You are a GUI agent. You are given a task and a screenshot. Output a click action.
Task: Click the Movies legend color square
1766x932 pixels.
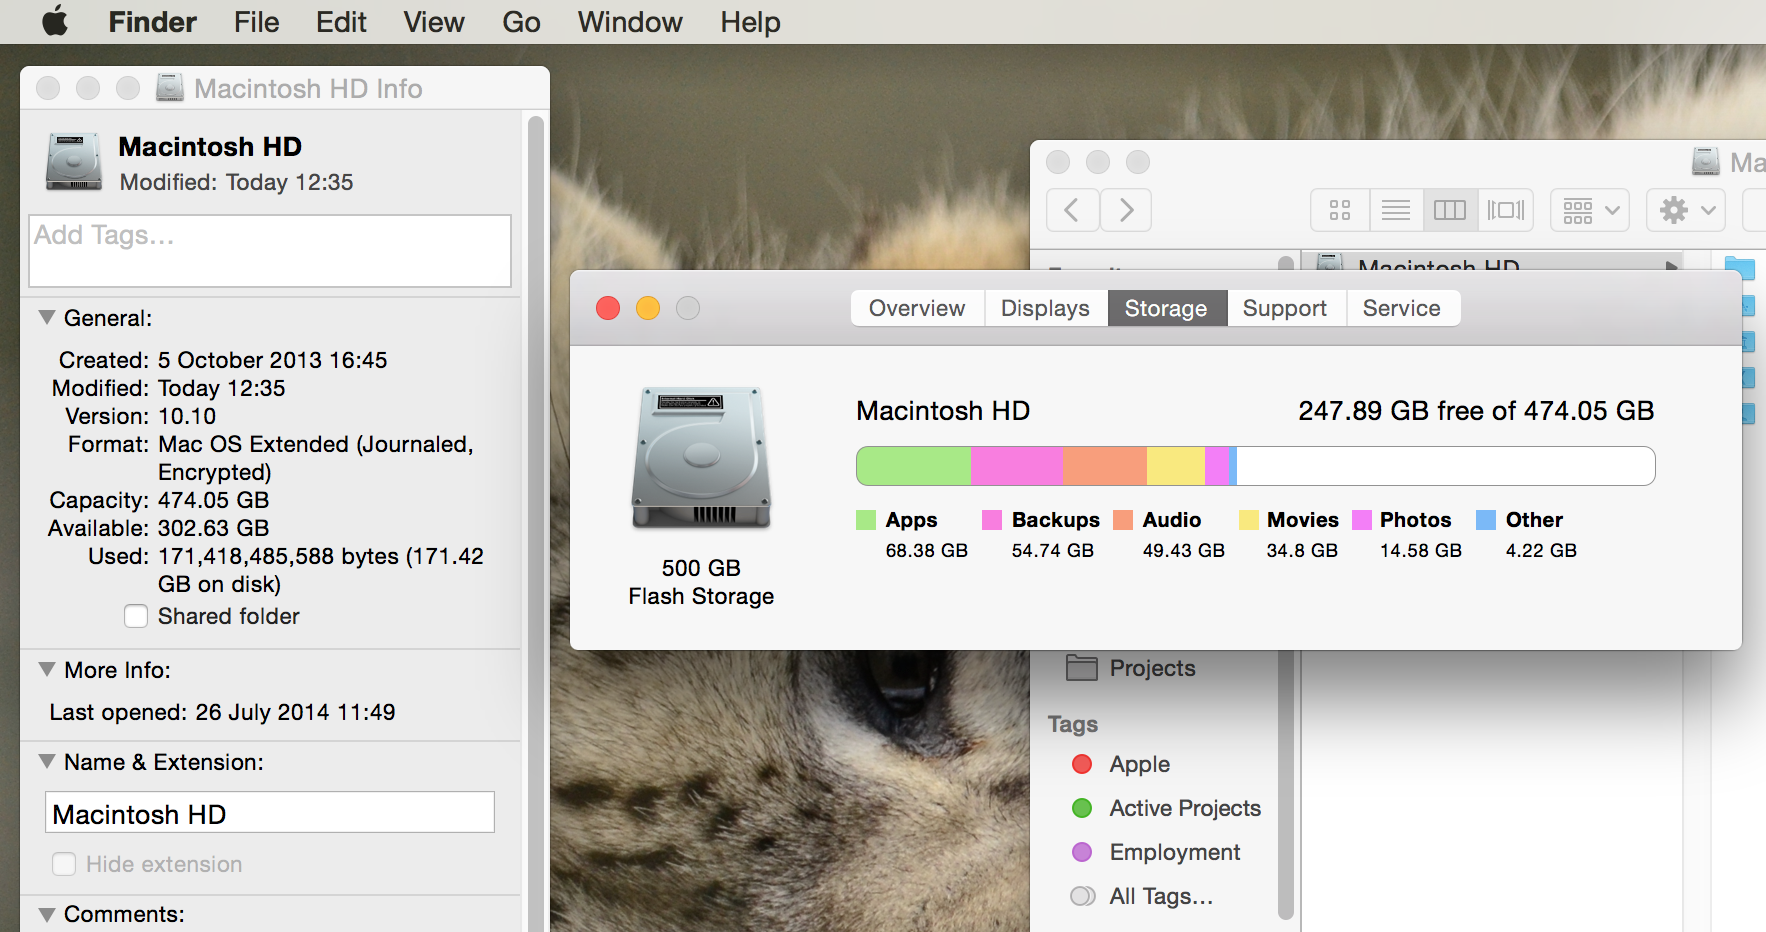1248,520
